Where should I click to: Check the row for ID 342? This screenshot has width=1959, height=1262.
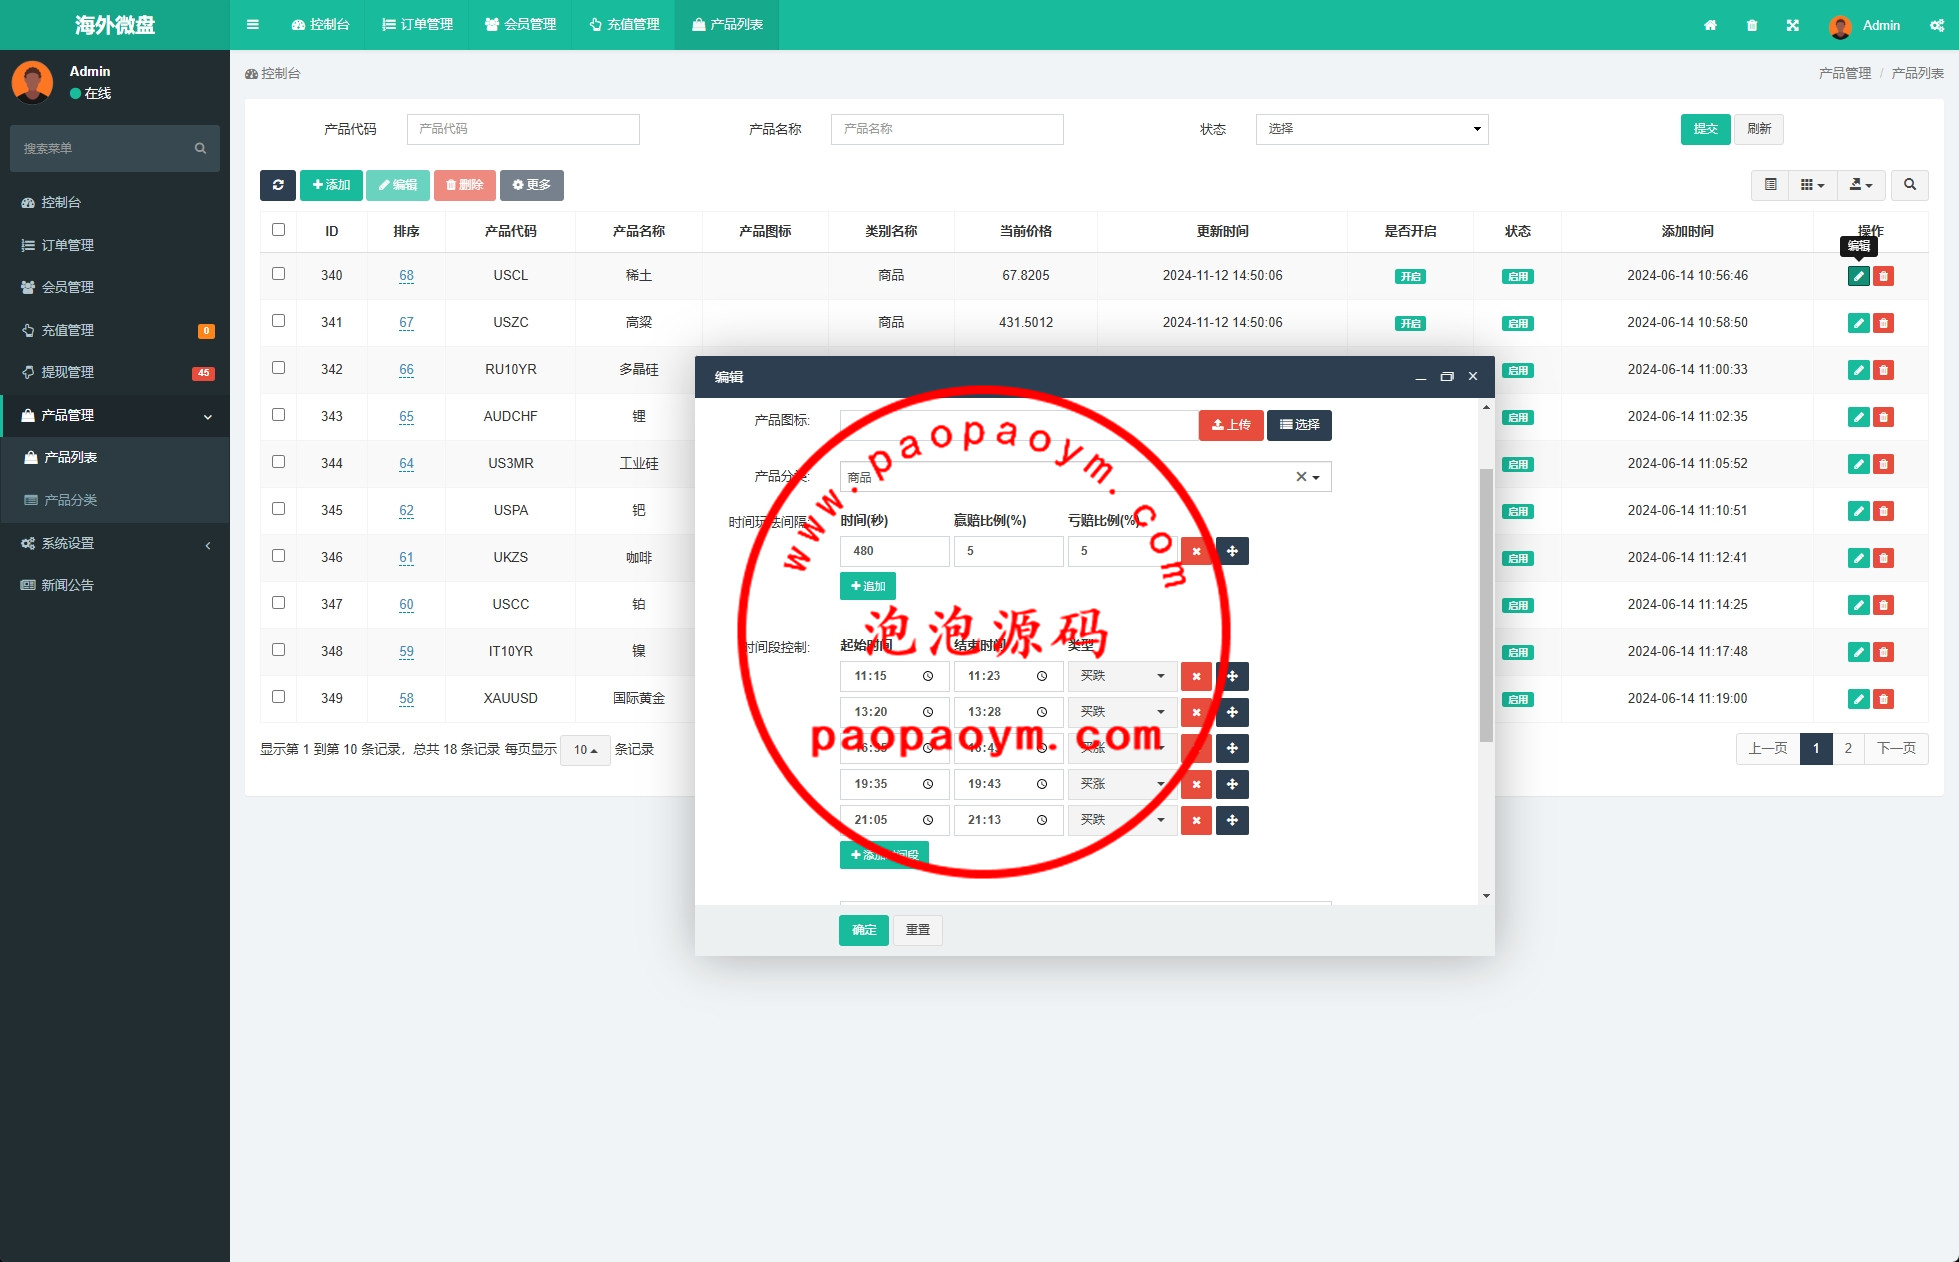click(278, 368)
